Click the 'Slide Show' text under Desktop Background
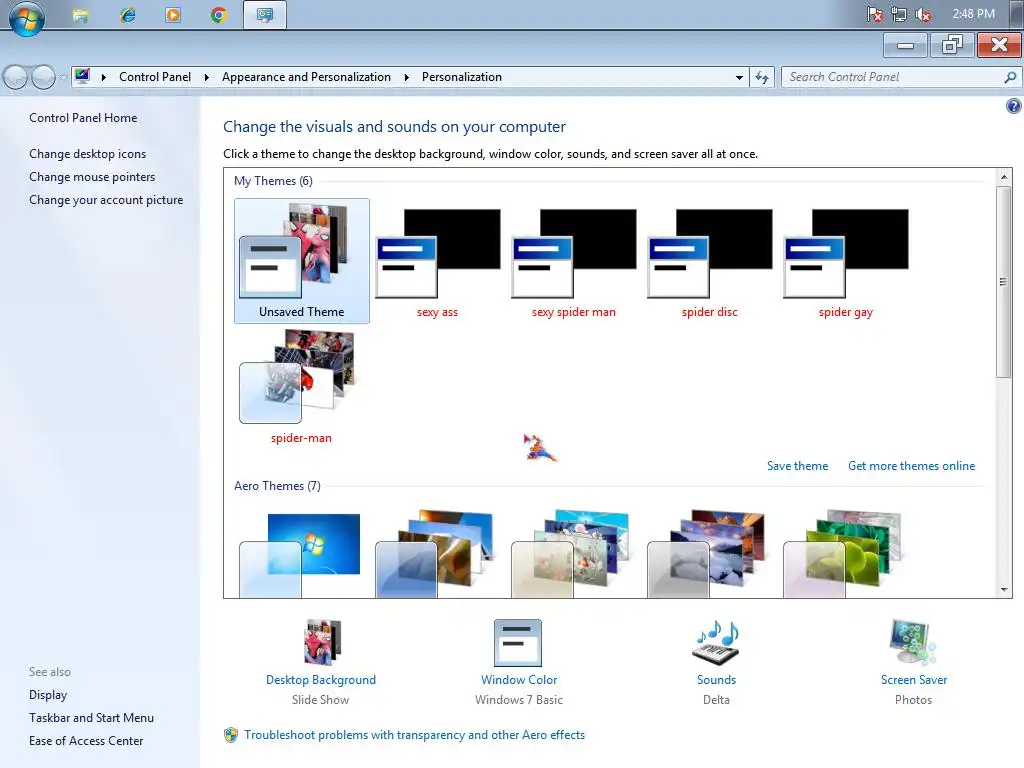1024x768 pixels. click(321, 699)
